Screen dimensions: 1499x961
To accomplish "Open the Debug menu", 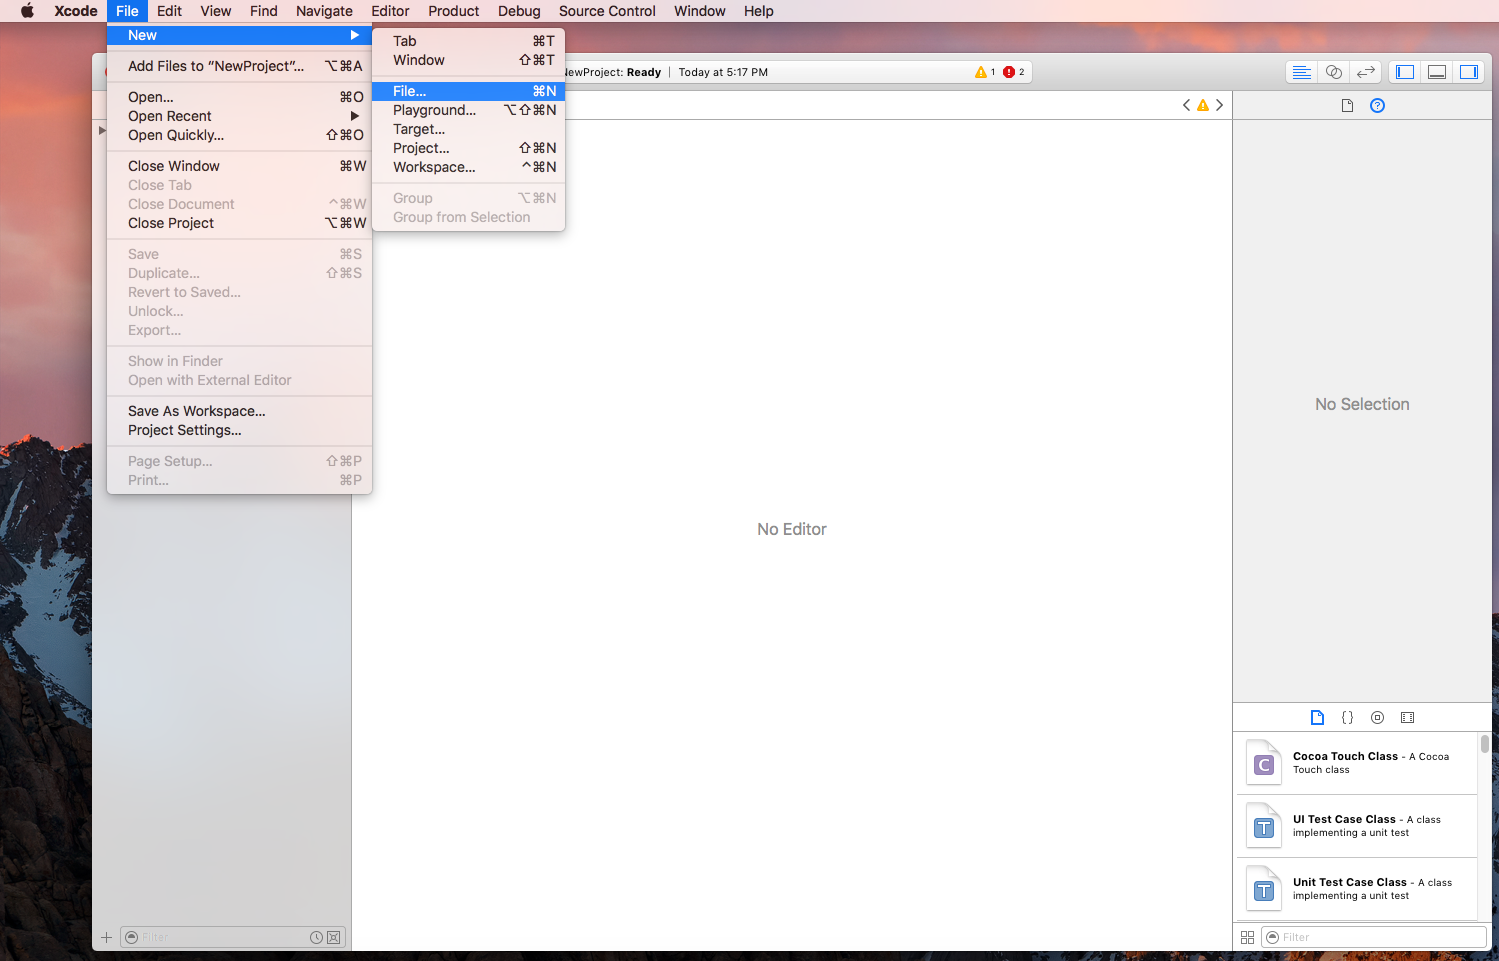I will [519, 11].
